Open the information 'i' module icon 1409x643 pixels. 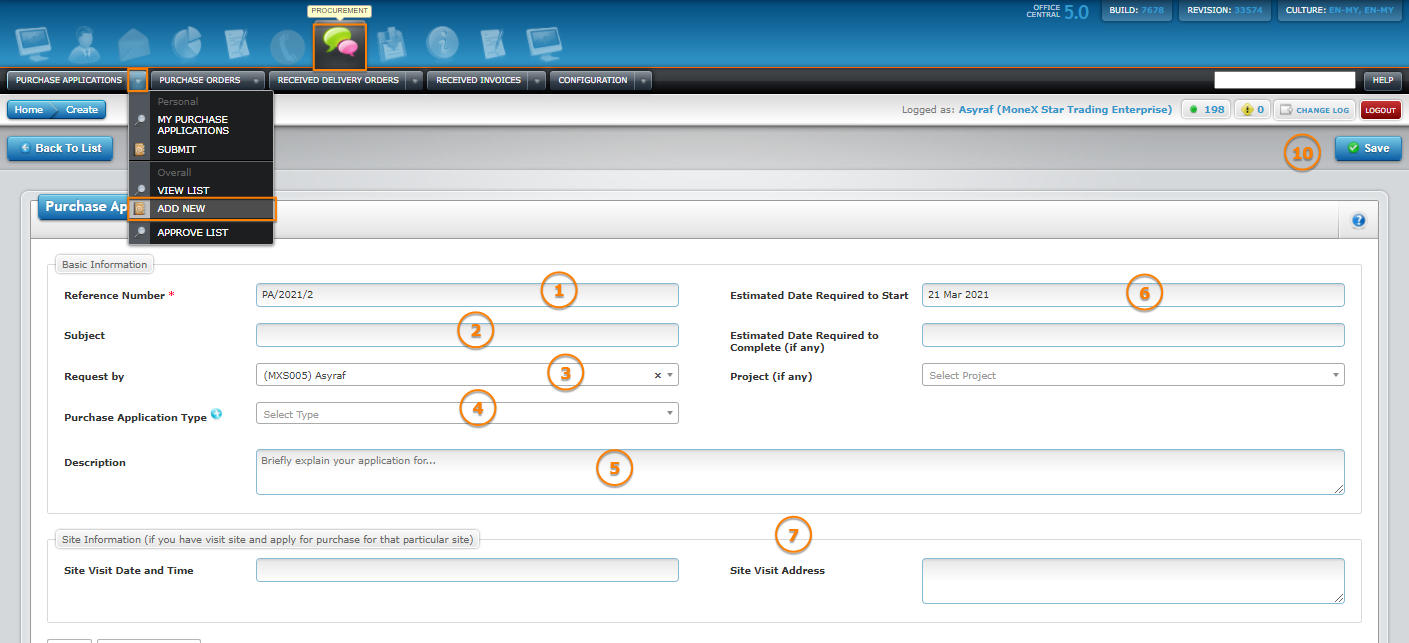[441, 44]
